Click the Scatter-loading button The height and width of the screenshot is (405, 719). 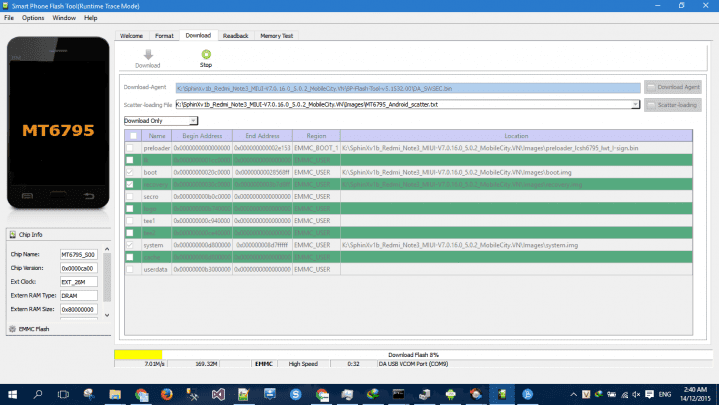click(673, 105)
